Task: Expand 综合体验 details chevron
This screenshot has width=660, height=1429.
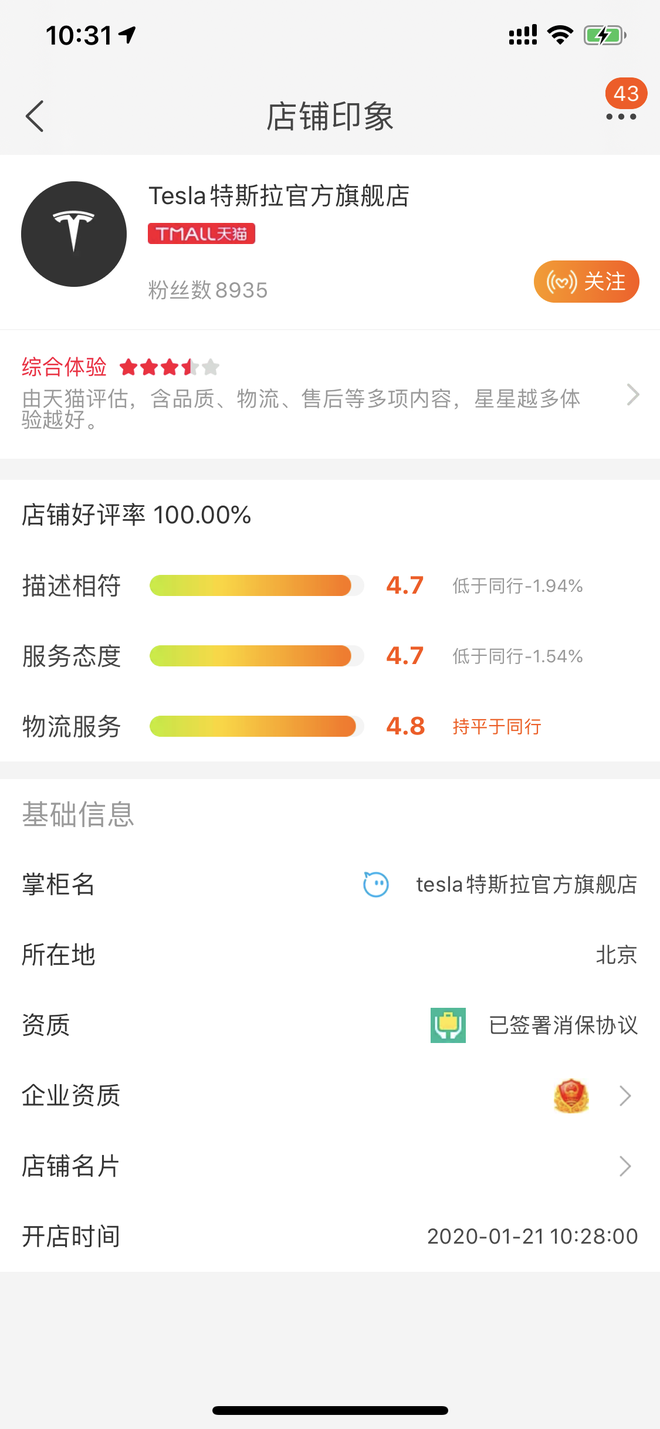Action: (633, 395)
